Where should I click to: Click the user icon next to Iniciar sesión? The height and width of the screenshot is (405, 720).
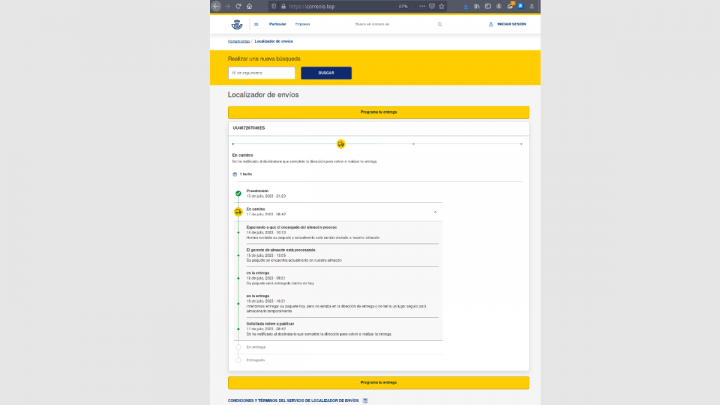pos(491,23)
